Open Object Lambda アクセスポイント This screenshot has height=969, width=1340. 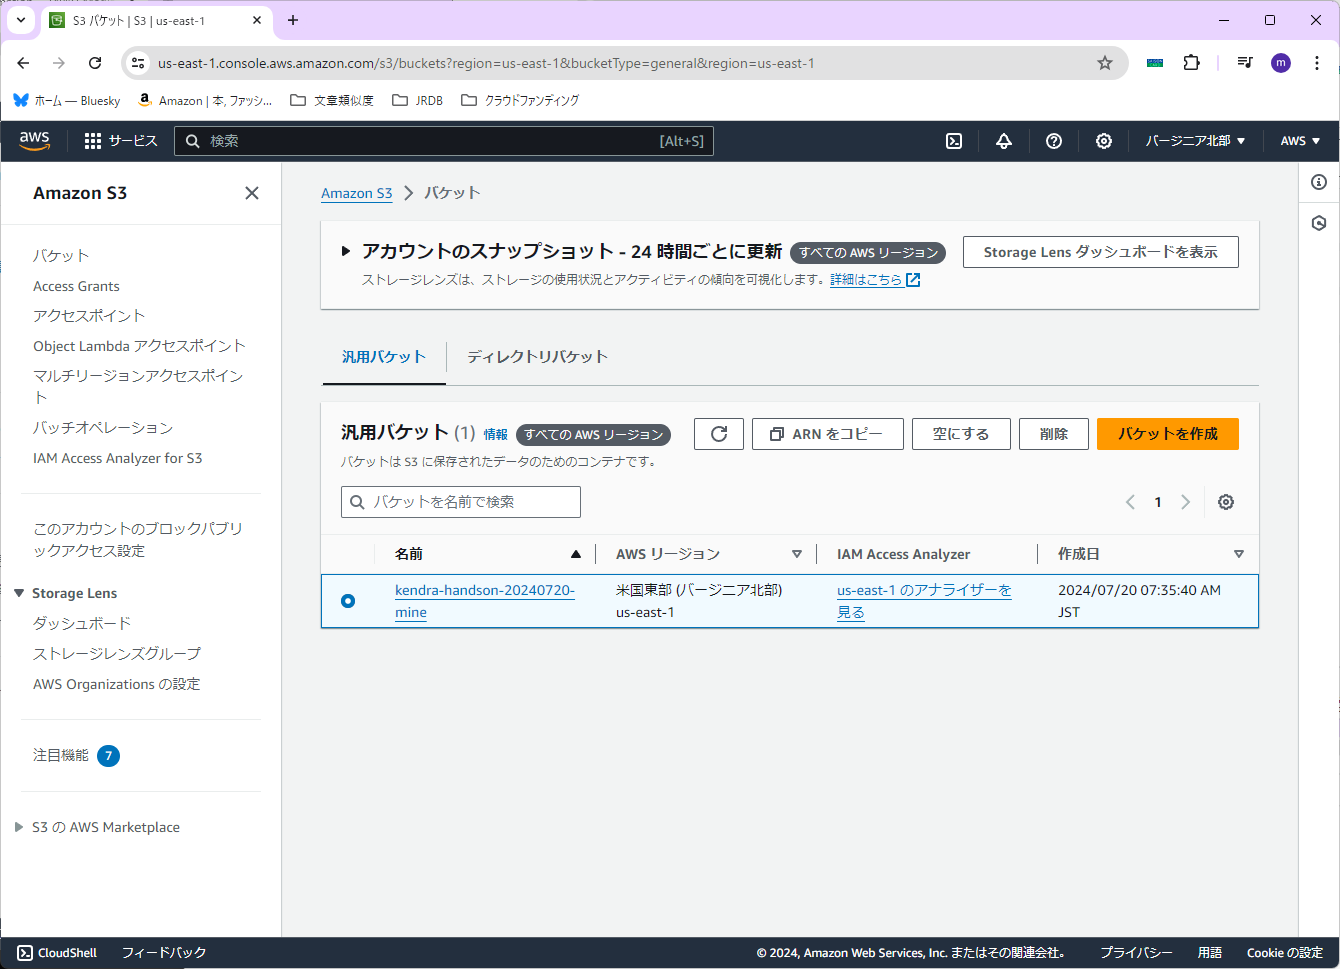click(x=139, y=346)
